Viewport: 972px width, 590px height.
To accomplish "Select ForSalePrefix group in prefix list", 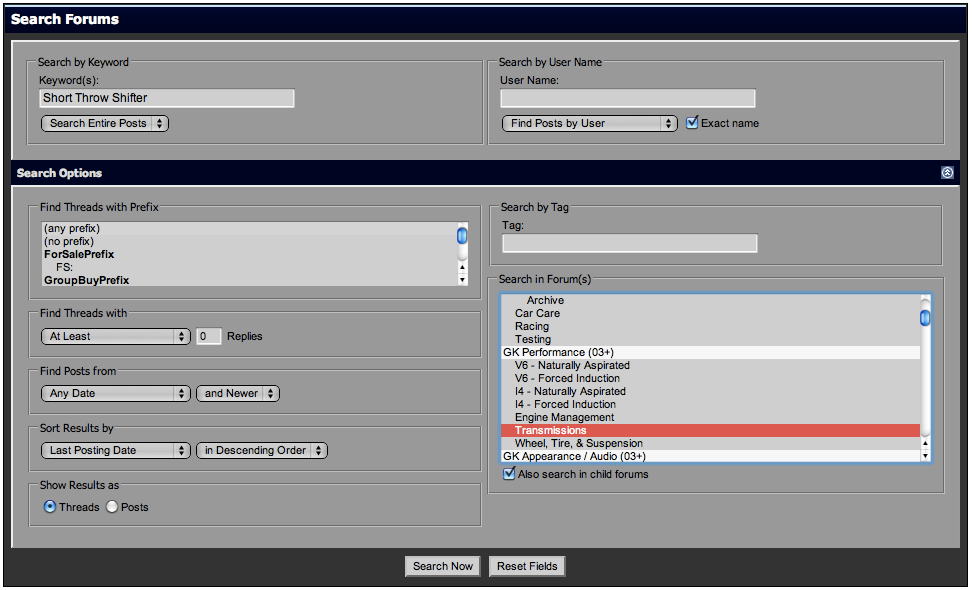I will (249, 255).
